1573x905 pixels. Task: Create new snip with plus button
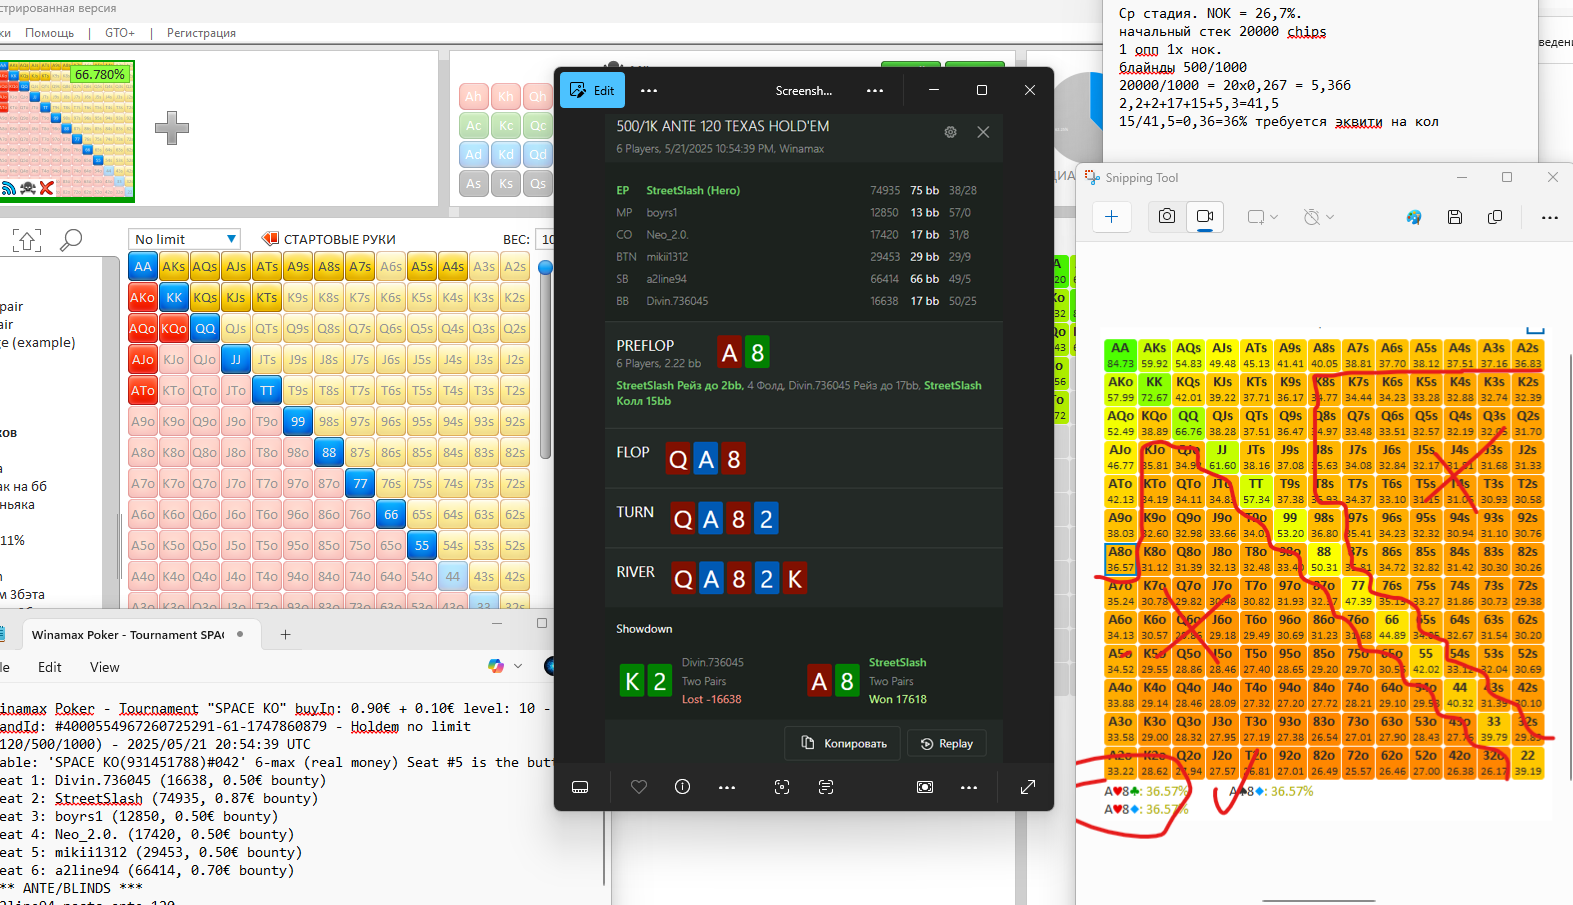[1111, 217]
